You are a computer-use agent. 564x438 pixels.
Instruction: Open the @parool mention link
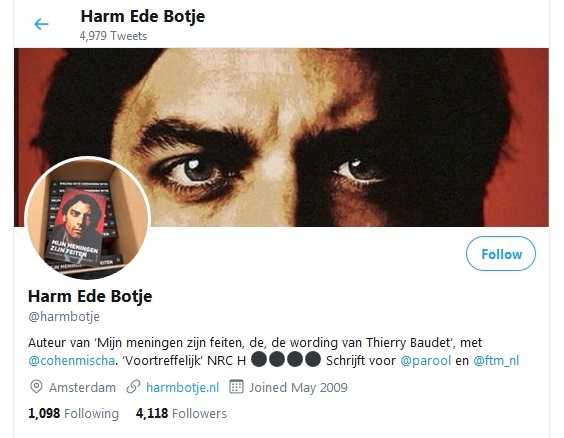(425, 360)
